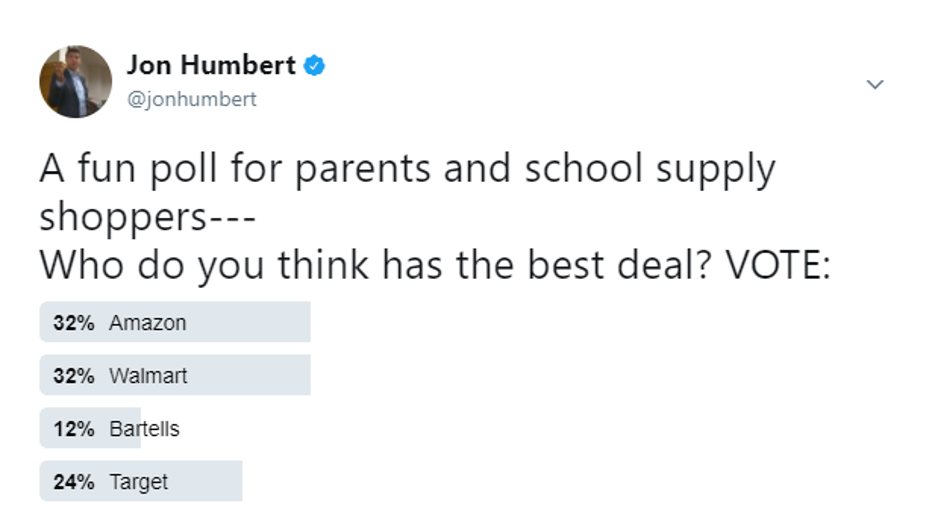Click the Target option label
932x524 pixels.
coord(139,482)
